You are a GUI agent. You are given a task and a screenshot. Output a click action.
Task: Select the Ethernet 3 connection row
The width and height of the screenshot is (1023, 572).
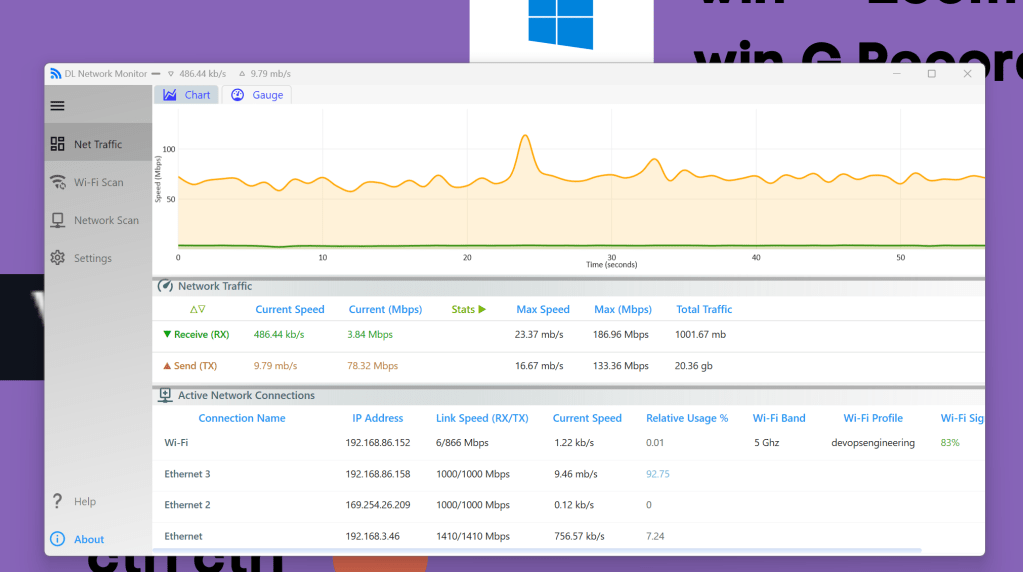568,474
